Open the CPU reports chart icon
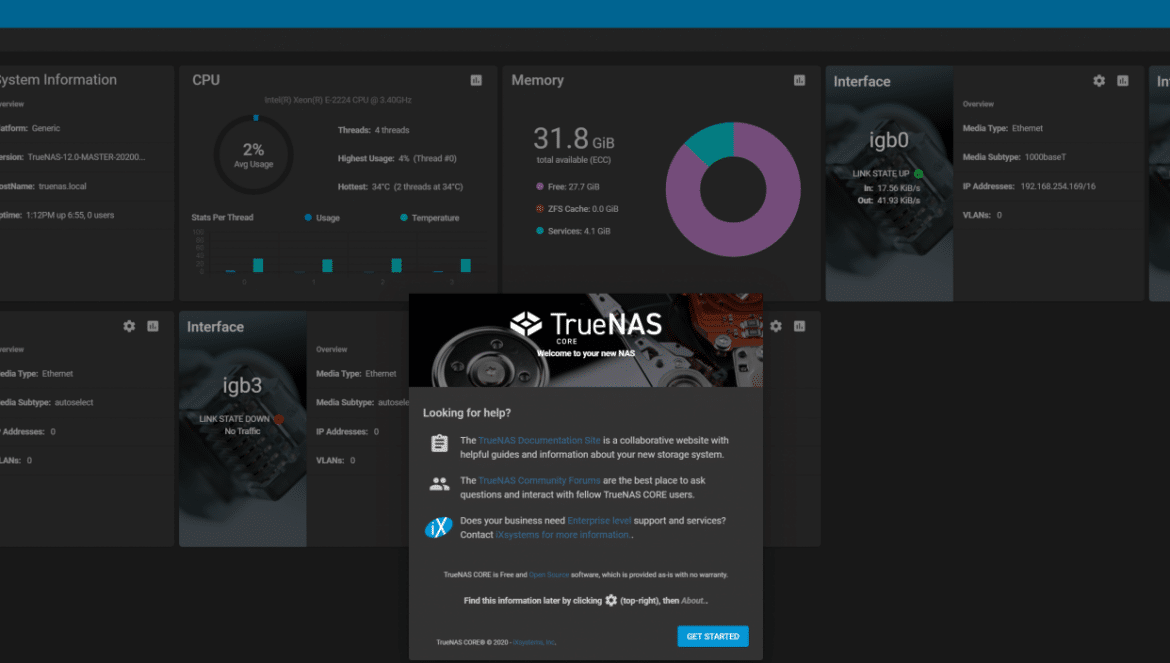The height and width of the screenshot is (663, 1170). click(476, 81)
